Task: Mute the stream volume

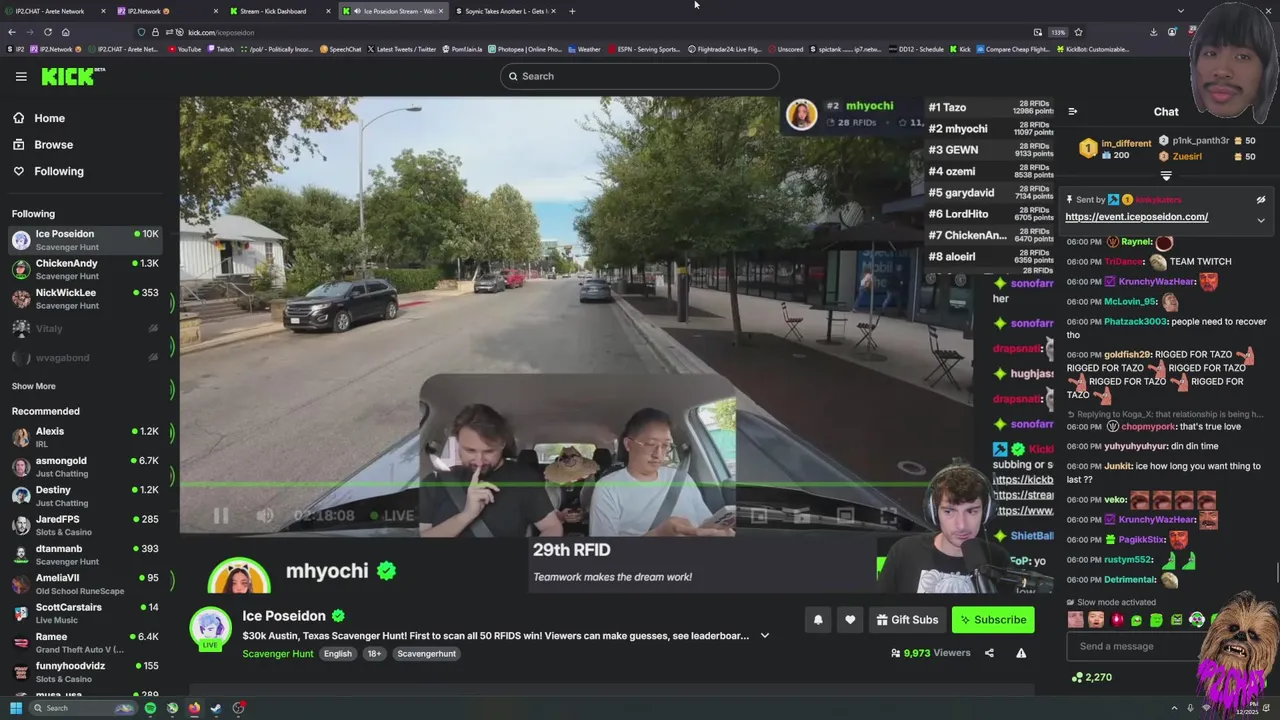Action: (265, 516)
